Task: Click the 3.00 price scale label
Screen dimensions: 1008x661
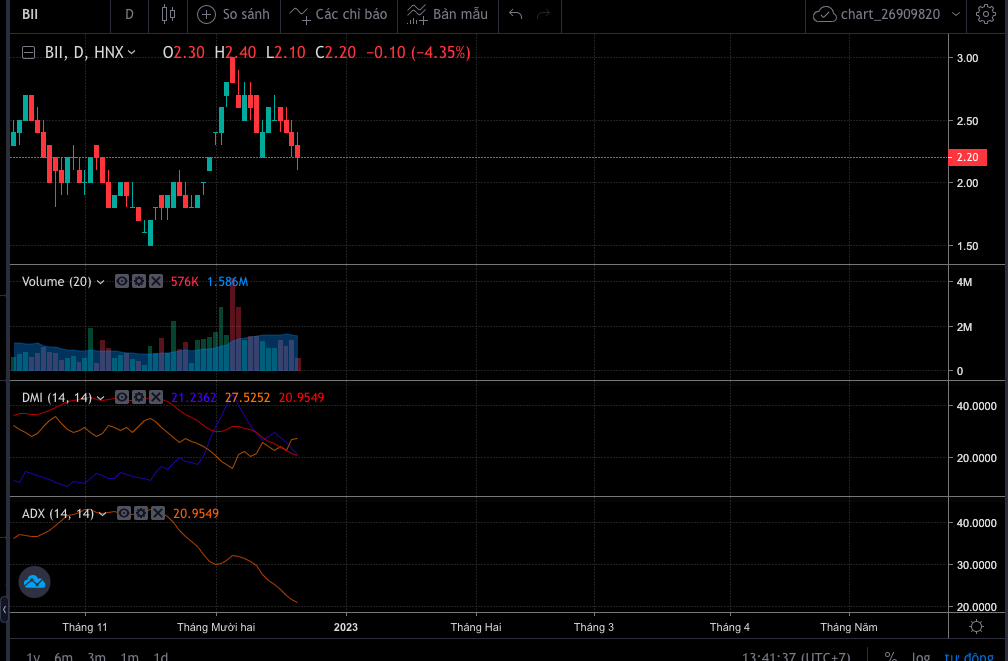Action: [x=968, y=58]
